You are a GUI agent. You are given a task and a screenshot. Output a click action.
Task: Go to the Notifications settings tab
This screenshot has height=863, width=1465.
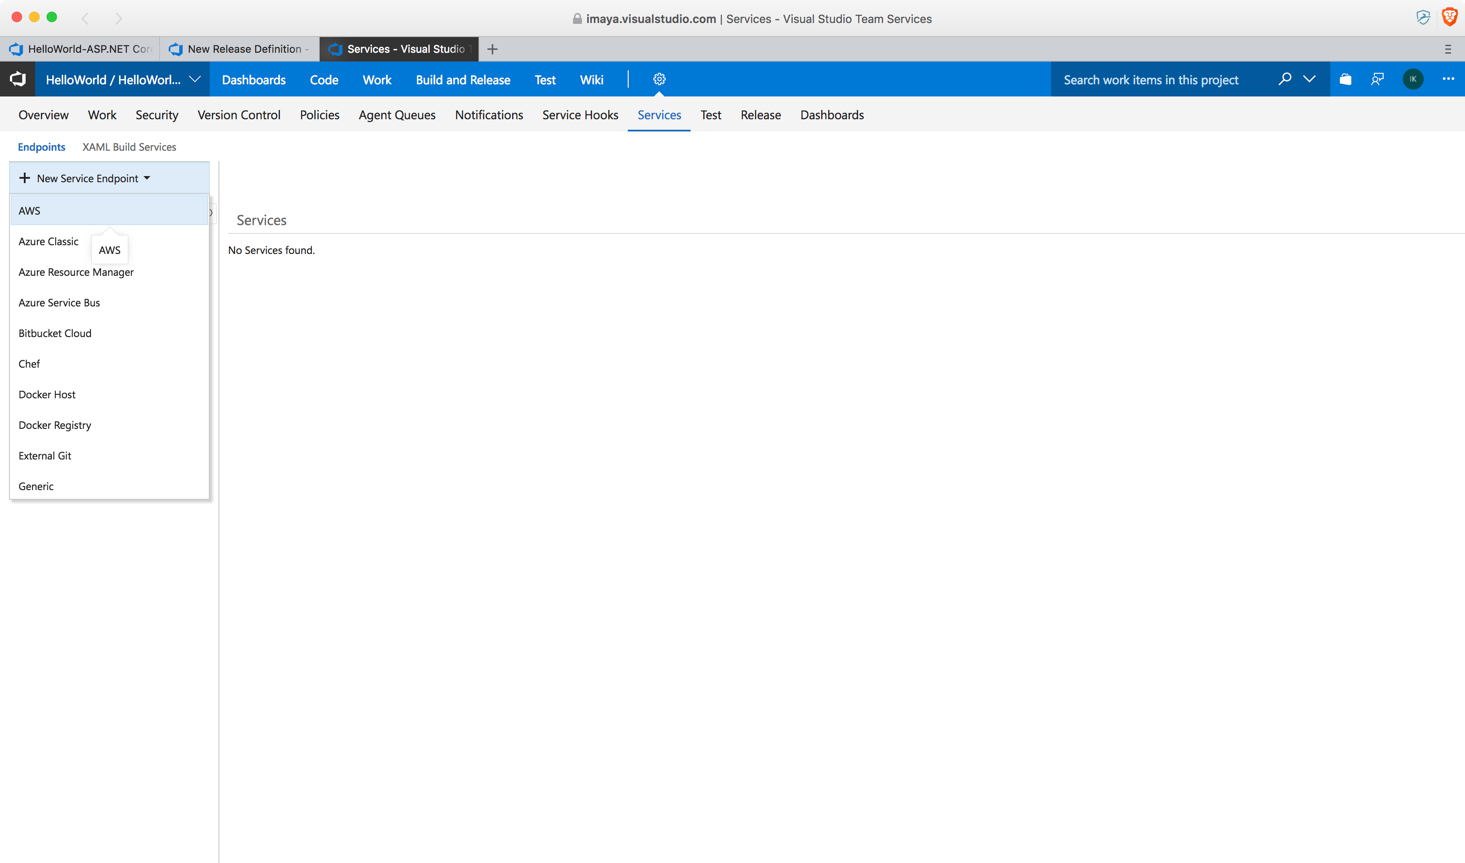(x=489, y=115)
